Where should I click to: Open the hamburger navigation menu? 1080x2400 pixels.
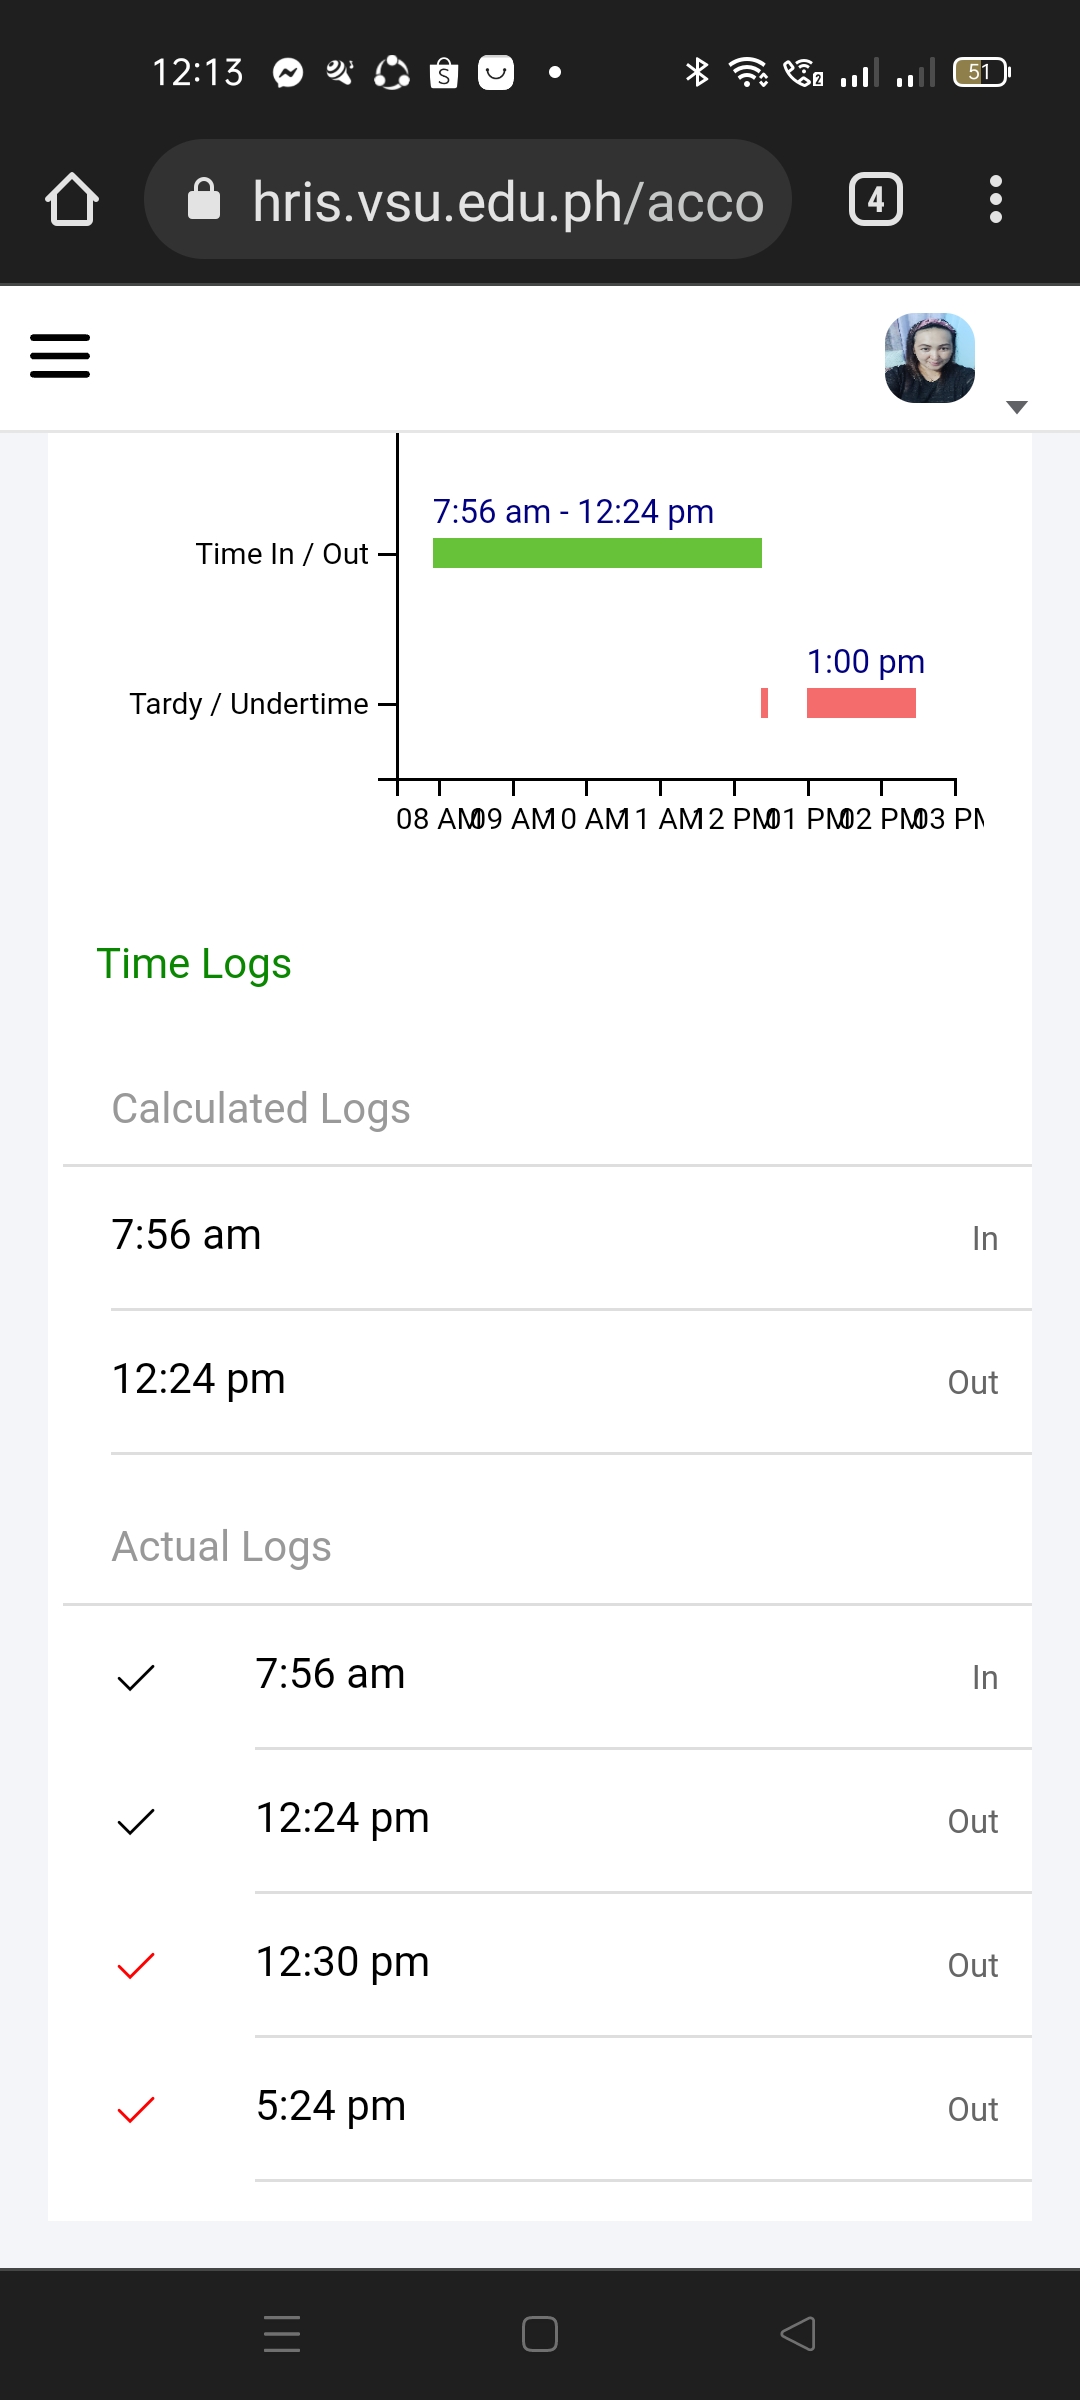[60, 356]
